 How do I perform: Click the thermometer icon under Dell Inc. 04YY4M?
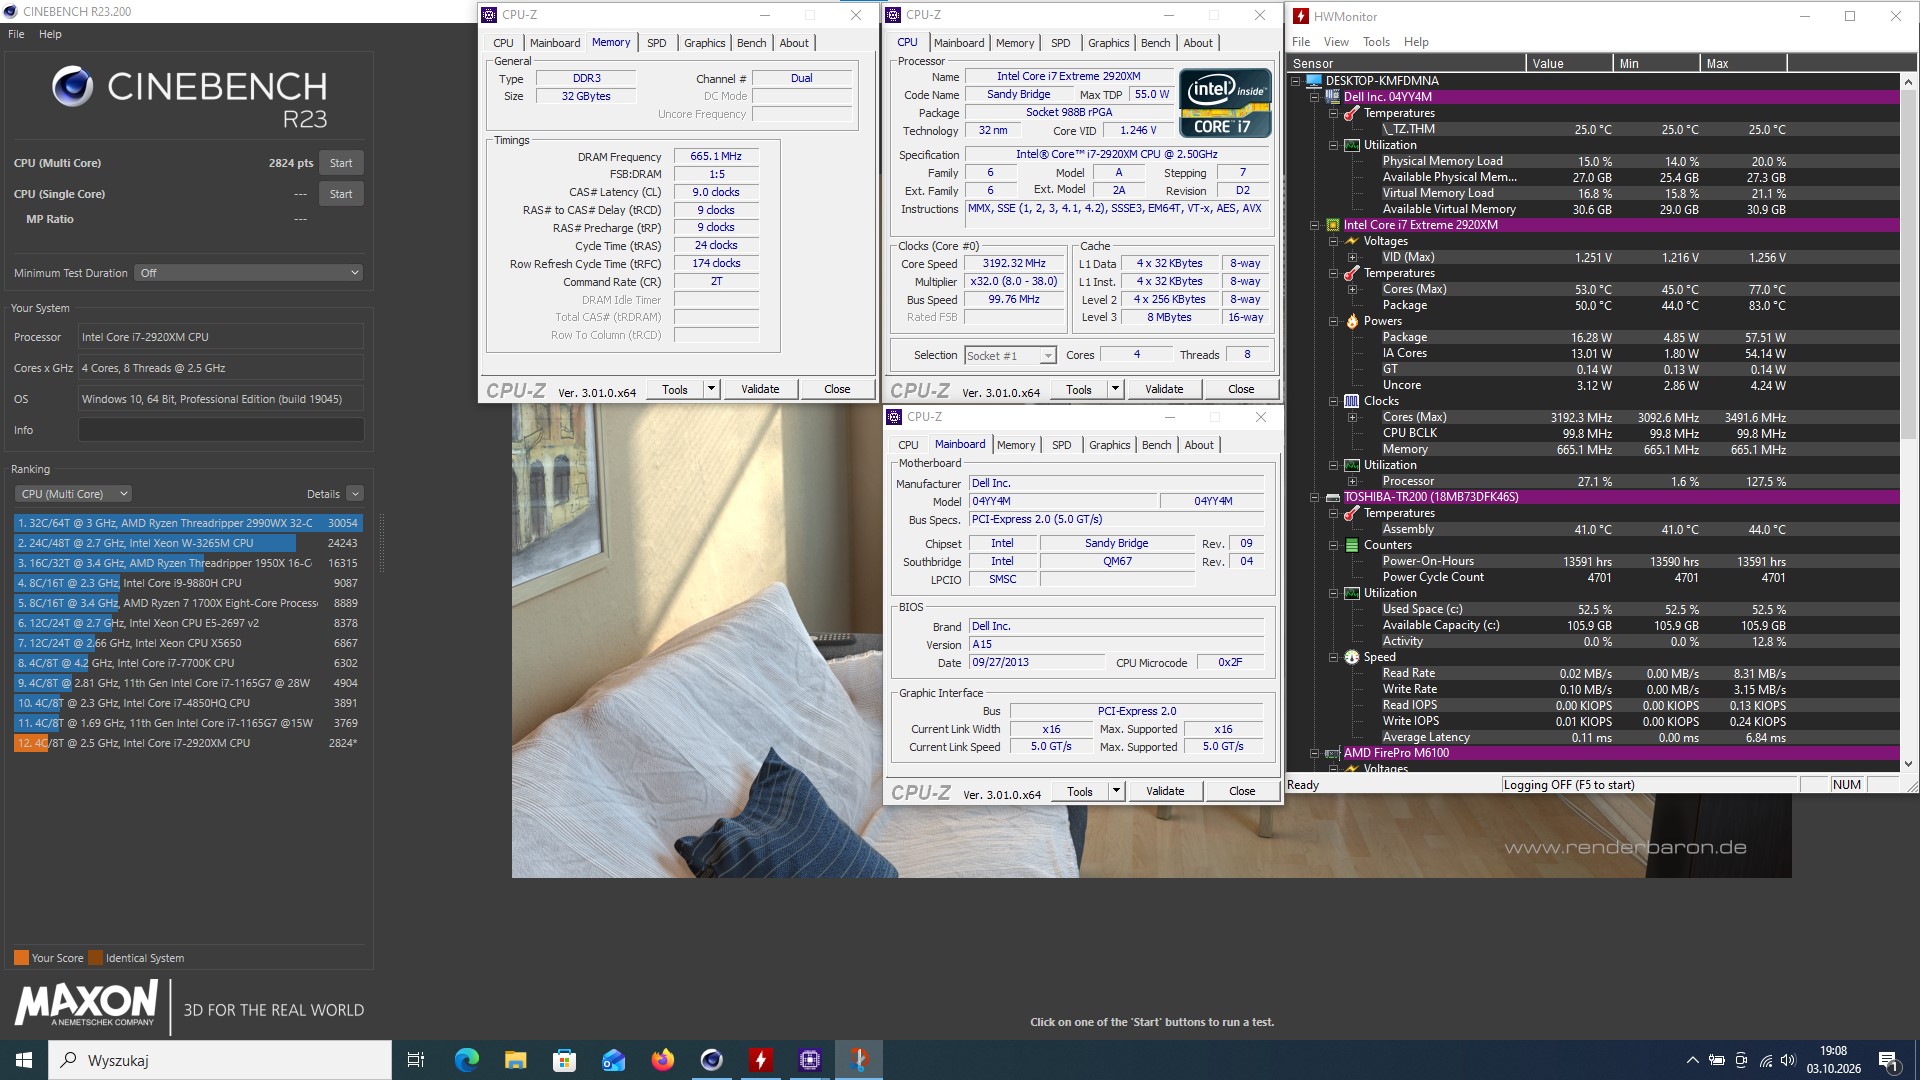tap(1352, 113)
